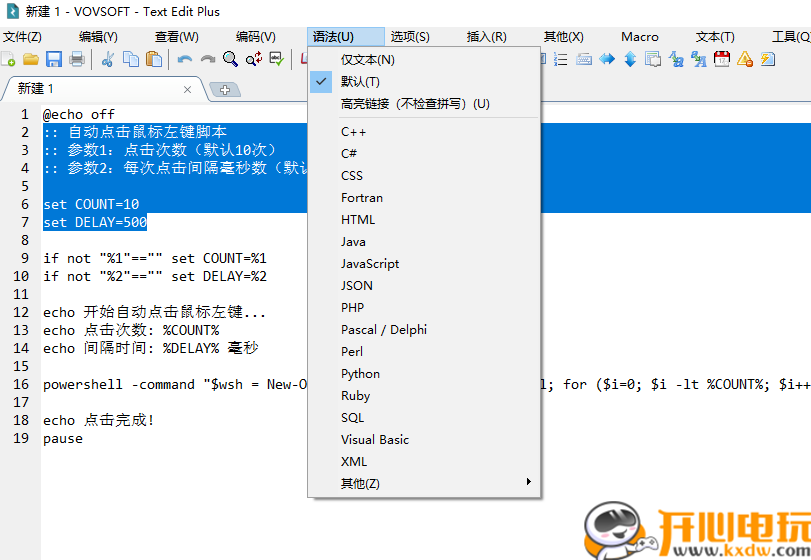Click the numbered line list icon

coord(561,59)
